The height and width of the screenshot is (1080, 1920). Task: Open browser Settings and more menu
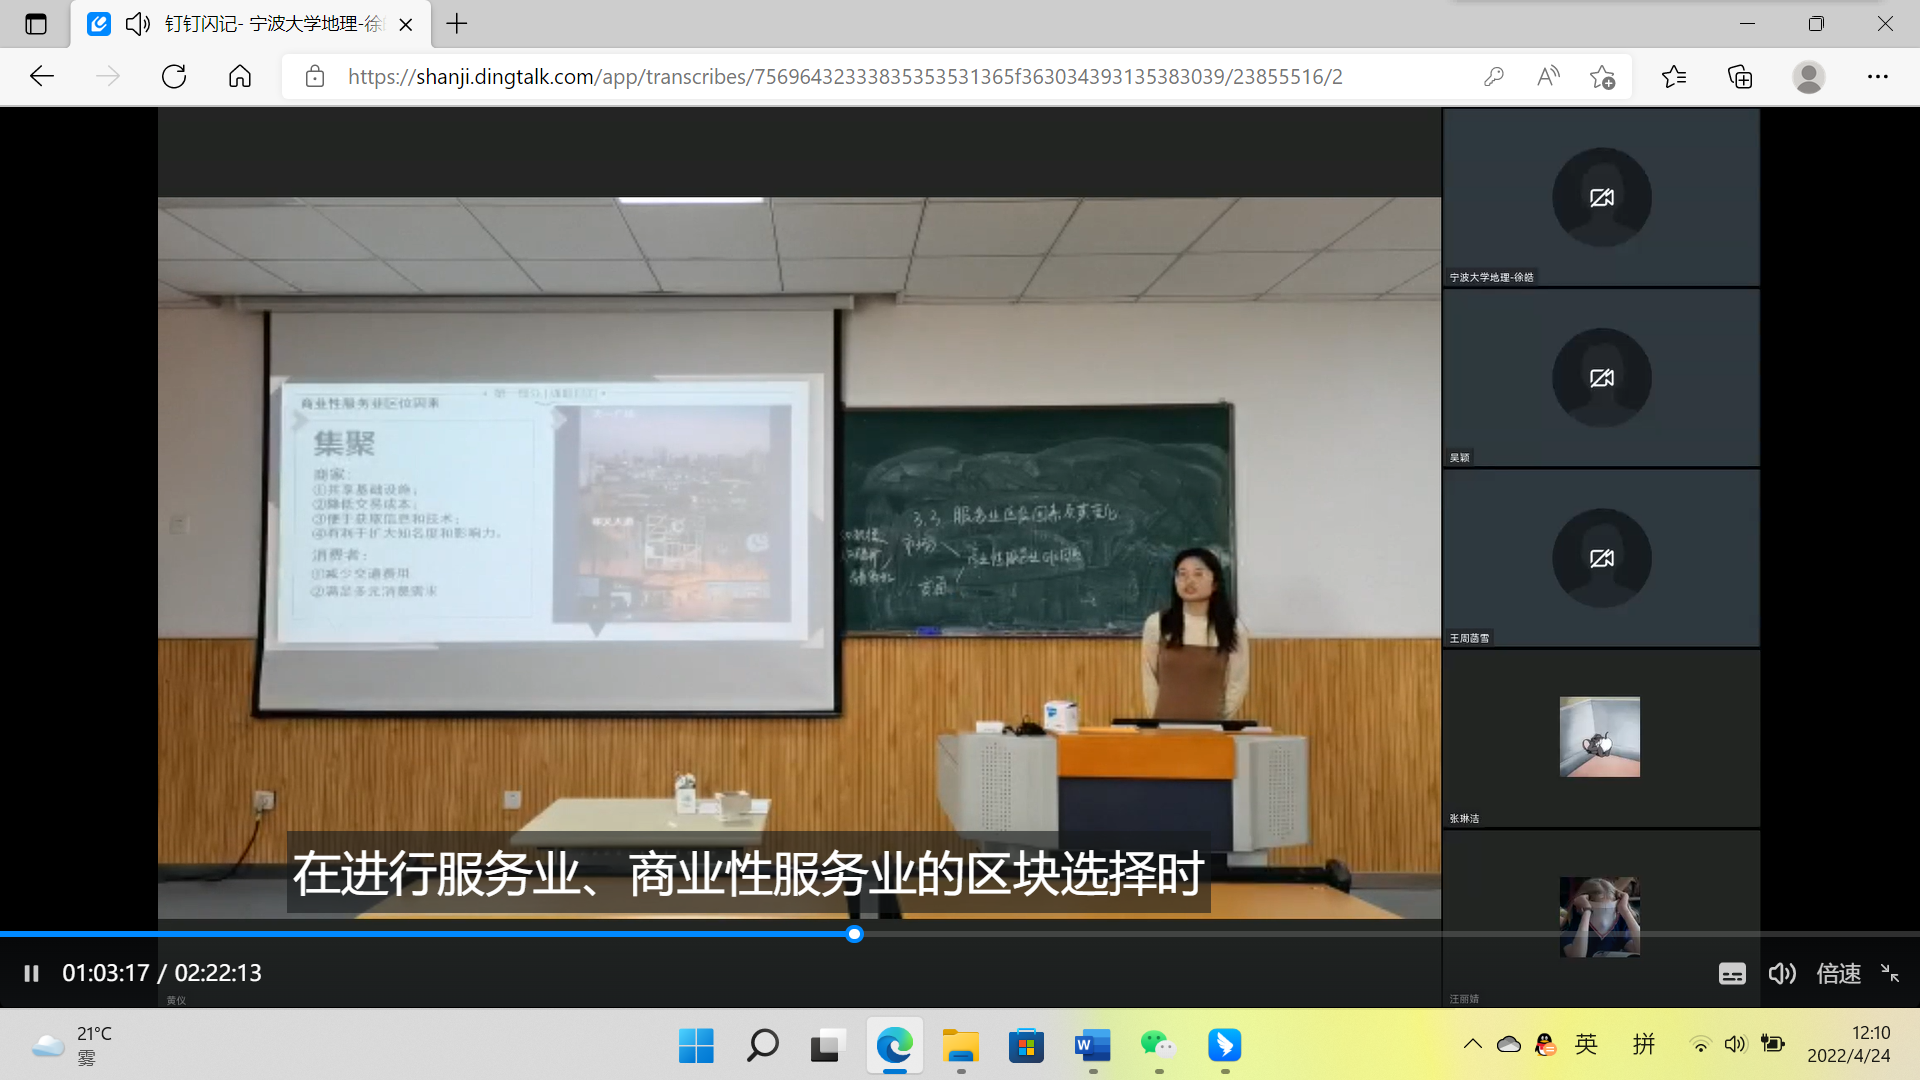point(1878,77)
